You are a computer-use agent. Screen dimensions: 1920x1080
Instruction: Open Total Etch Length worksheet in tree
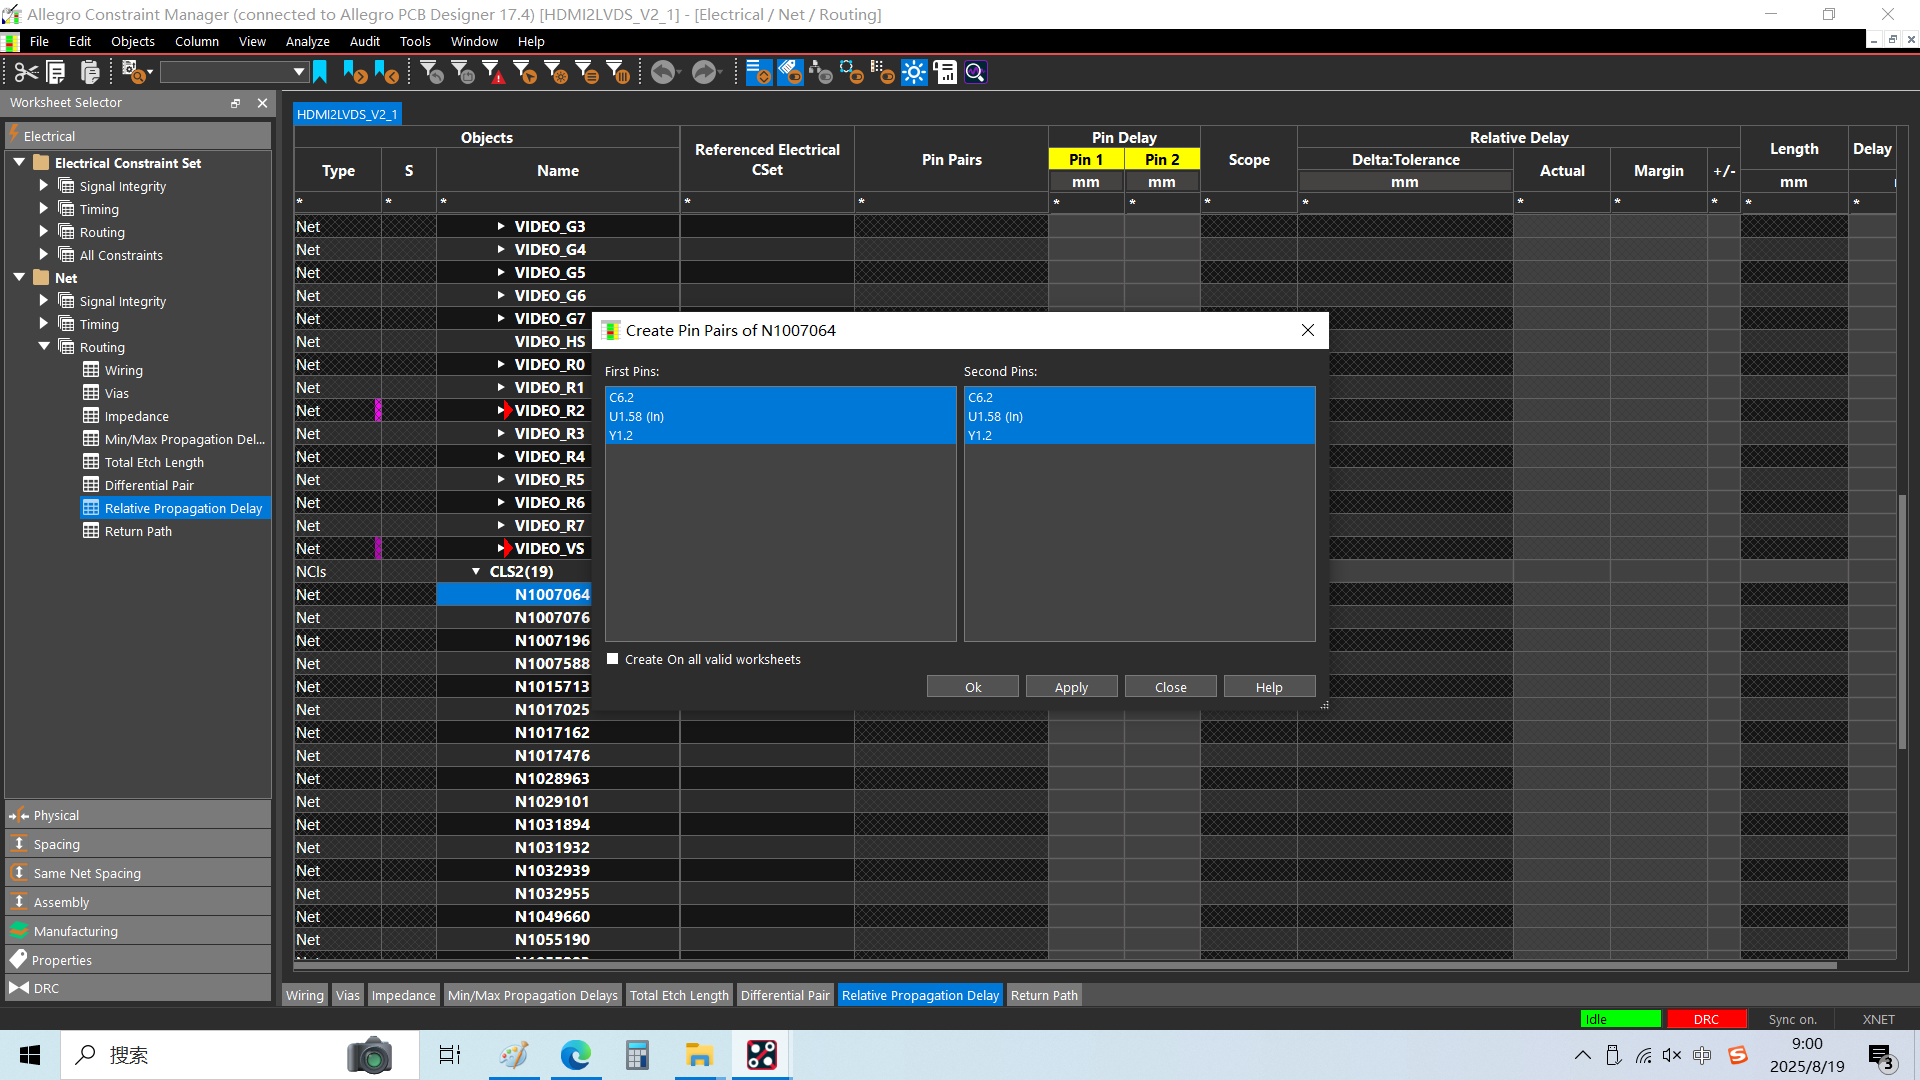pos(154,462)
